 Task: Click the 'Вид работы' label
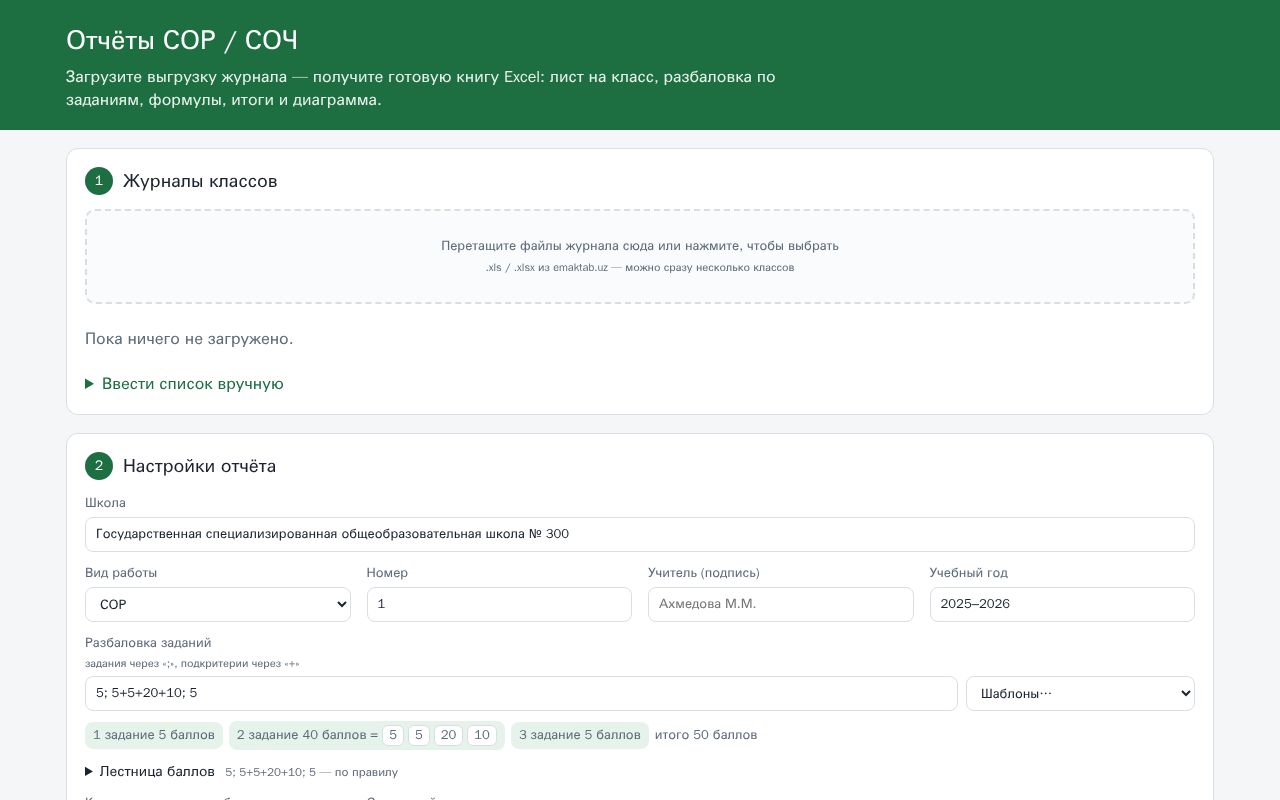[x=121, y=573]
